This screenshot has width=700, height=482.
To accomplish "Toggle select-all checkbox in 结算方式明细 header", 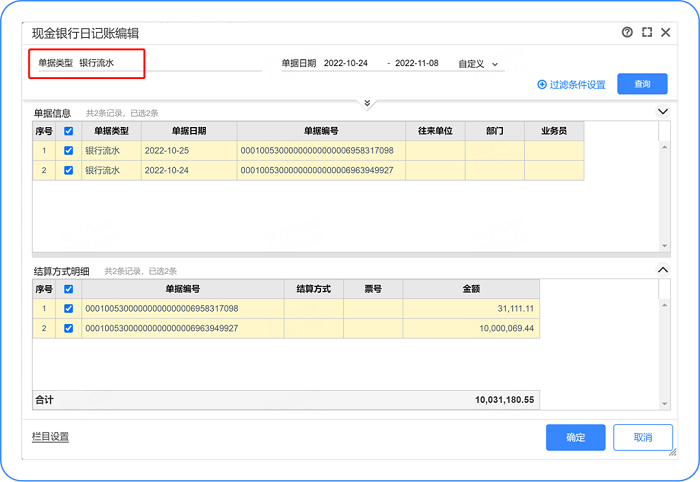I will 68,289.
